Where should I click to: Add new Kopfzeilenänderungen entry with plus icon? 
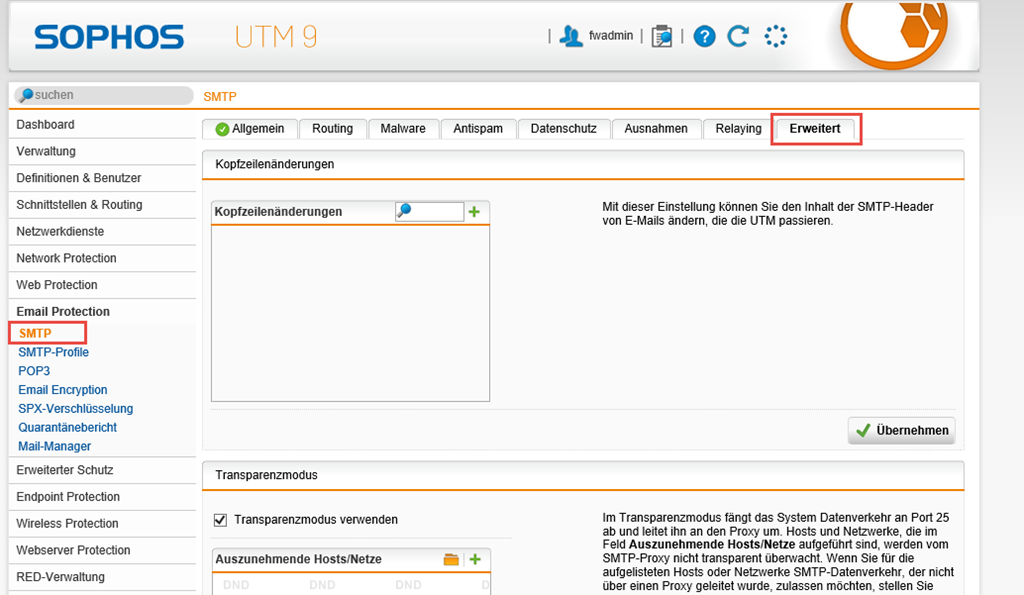point(475,212)
